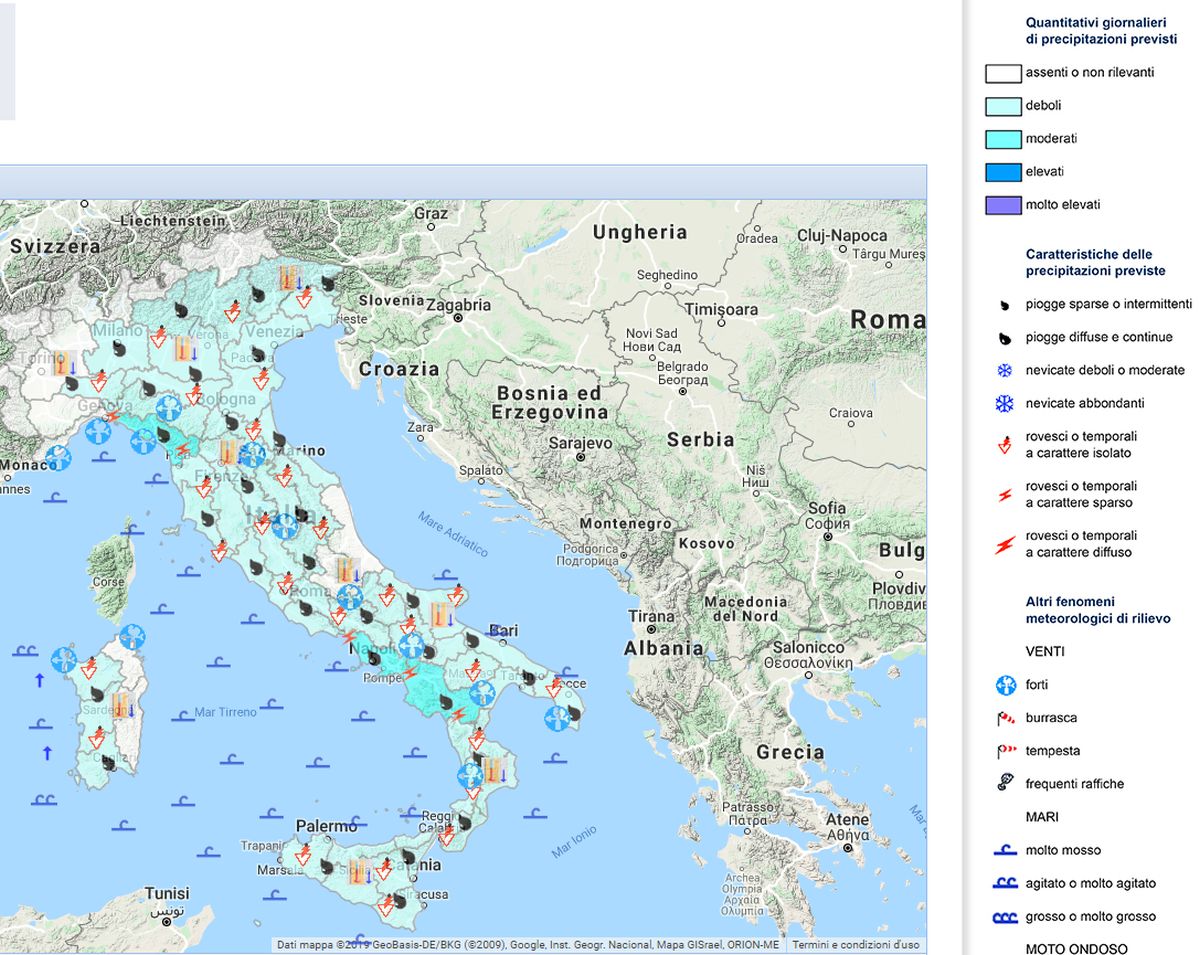1200x955 pixels.
Task: Click the 'burrasca' wind flag legend icon
Action: tap(1005, 718)
